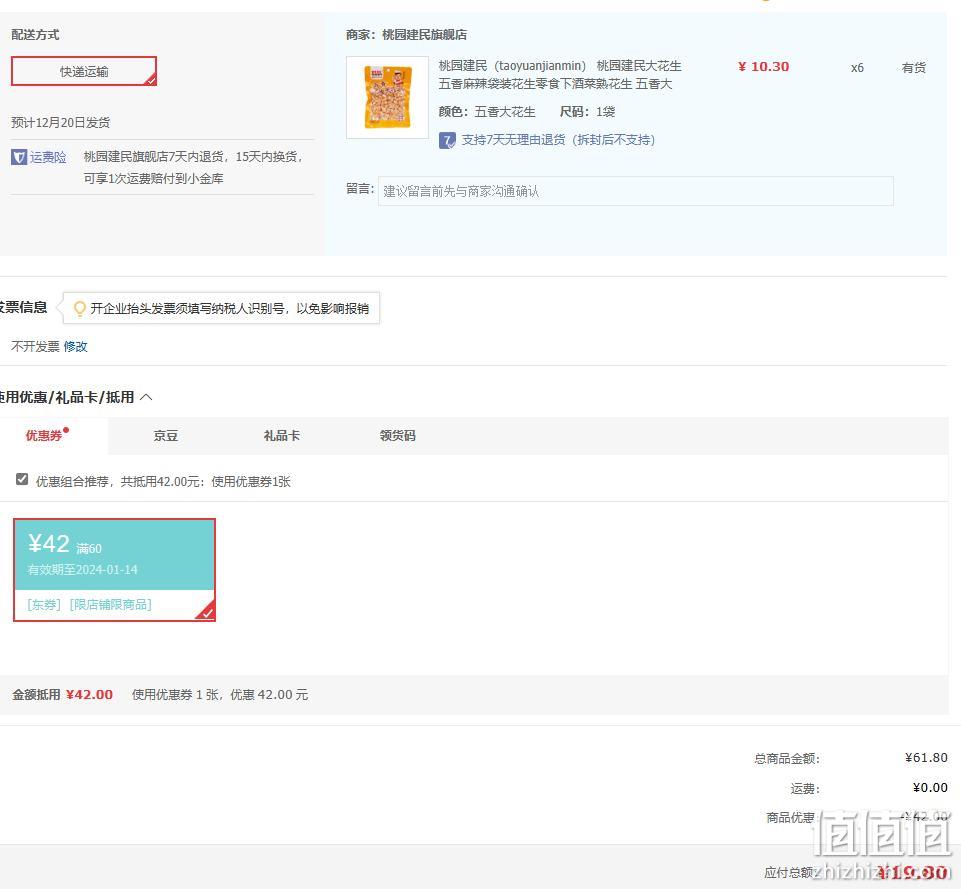Click 修改 to edit invoice
The width and height of the screenshot is (961, 889).
[75, 346]
